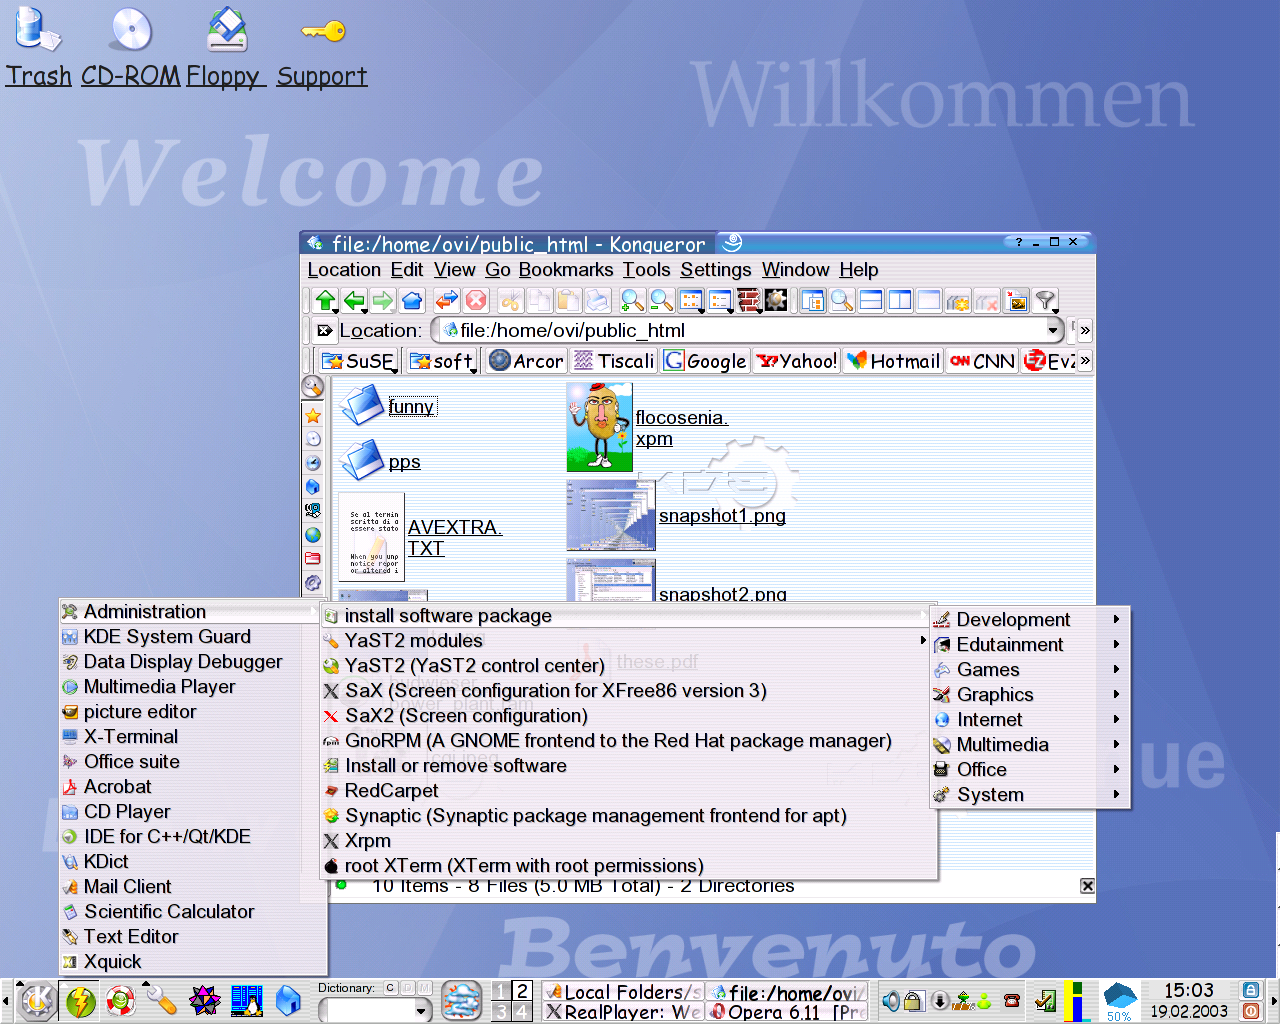
Task: Expand the Development submenu
Action: pos(1031,620)
